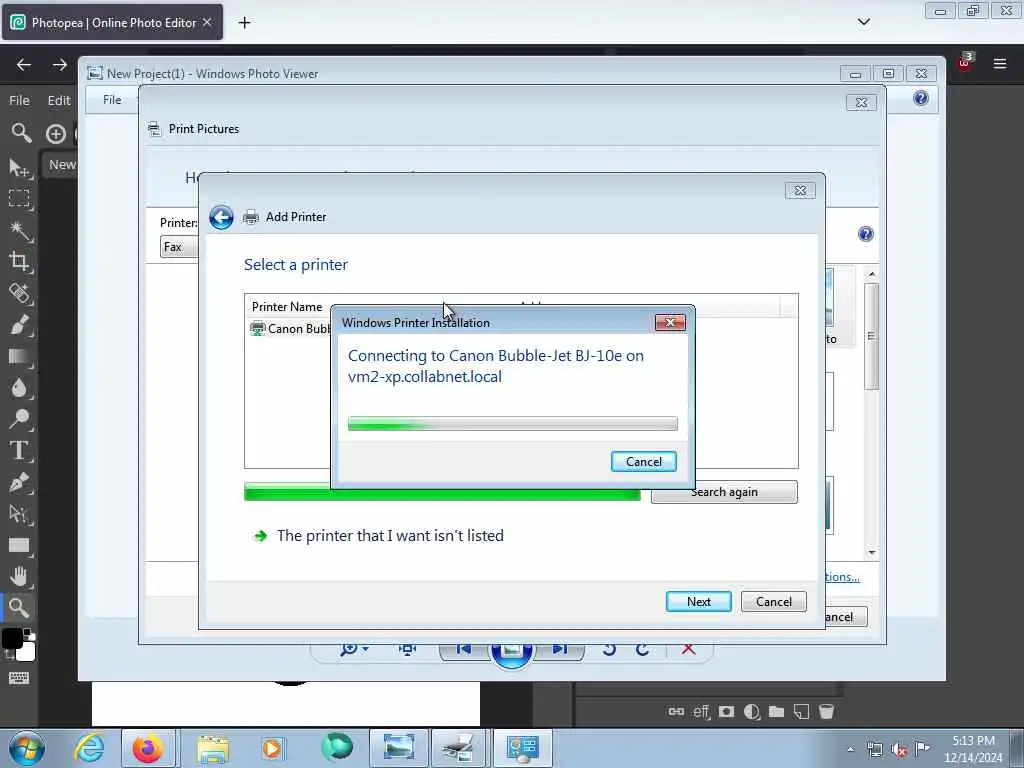
Task: Select the Gradient tool
Action: (x=19, y=357)
